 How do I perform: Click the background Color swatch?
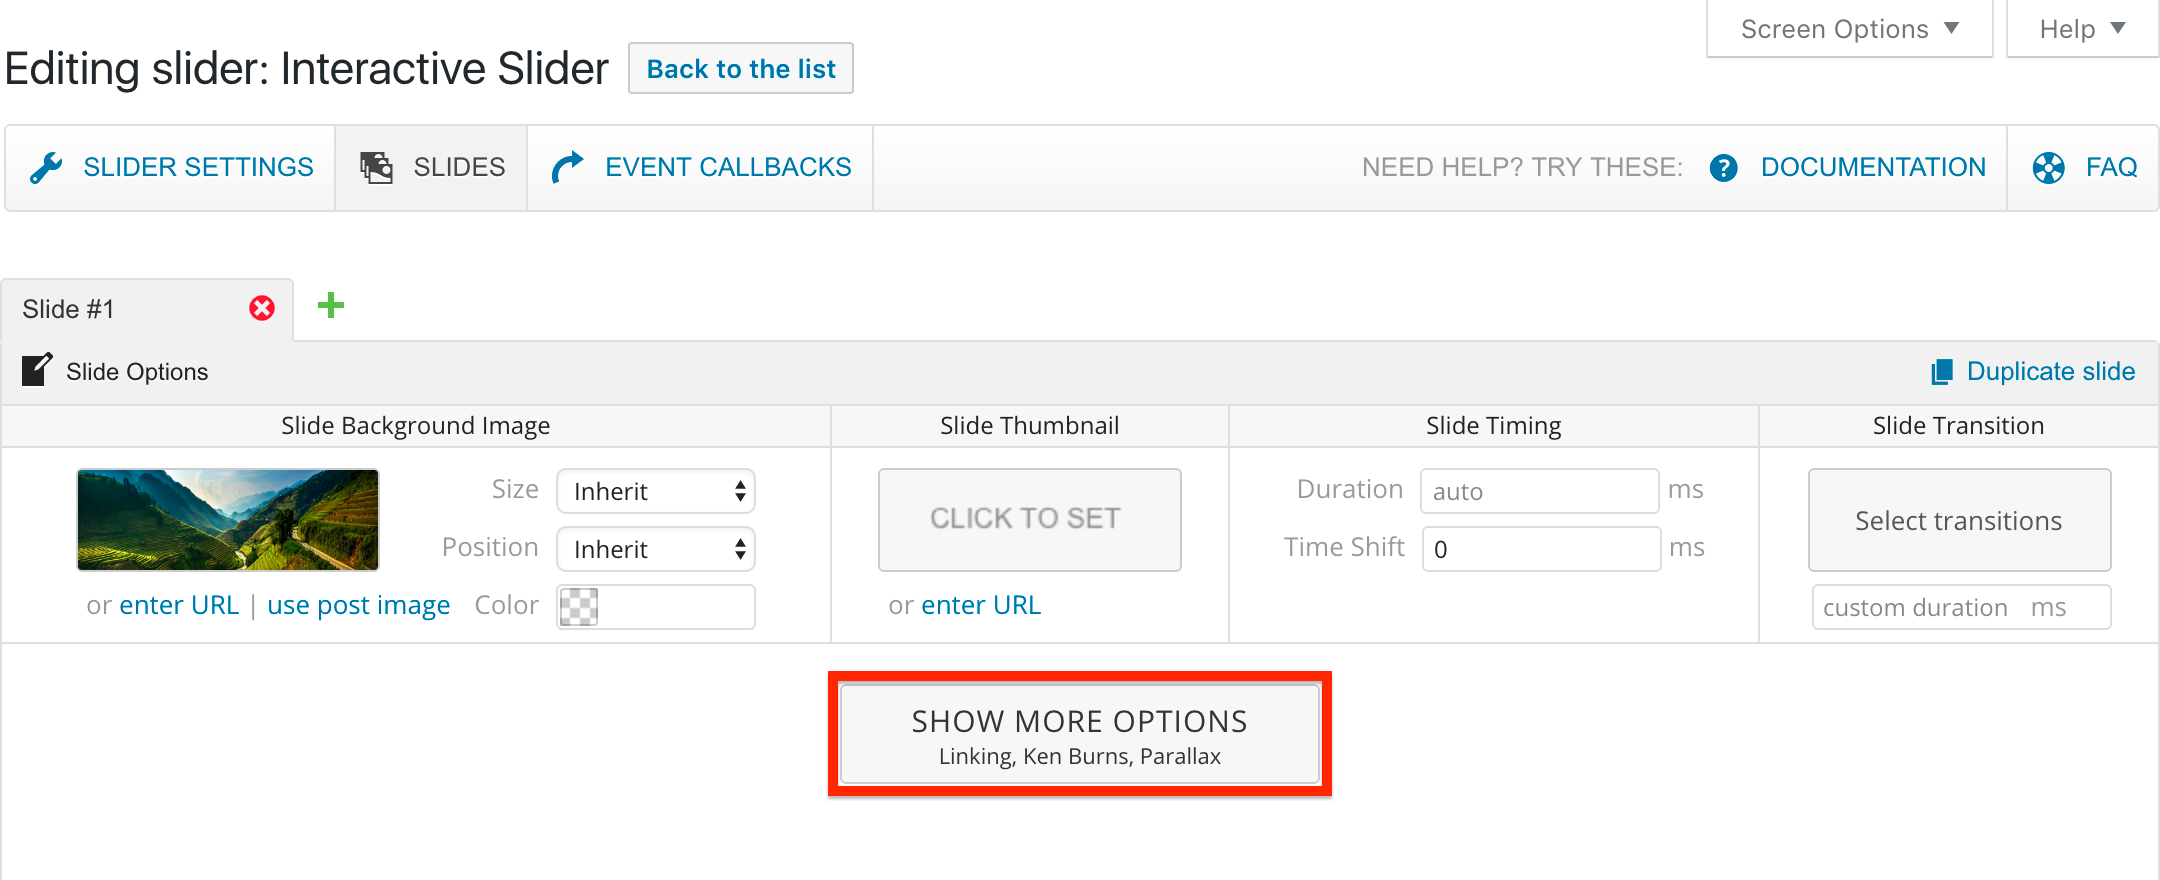point(578,606)
